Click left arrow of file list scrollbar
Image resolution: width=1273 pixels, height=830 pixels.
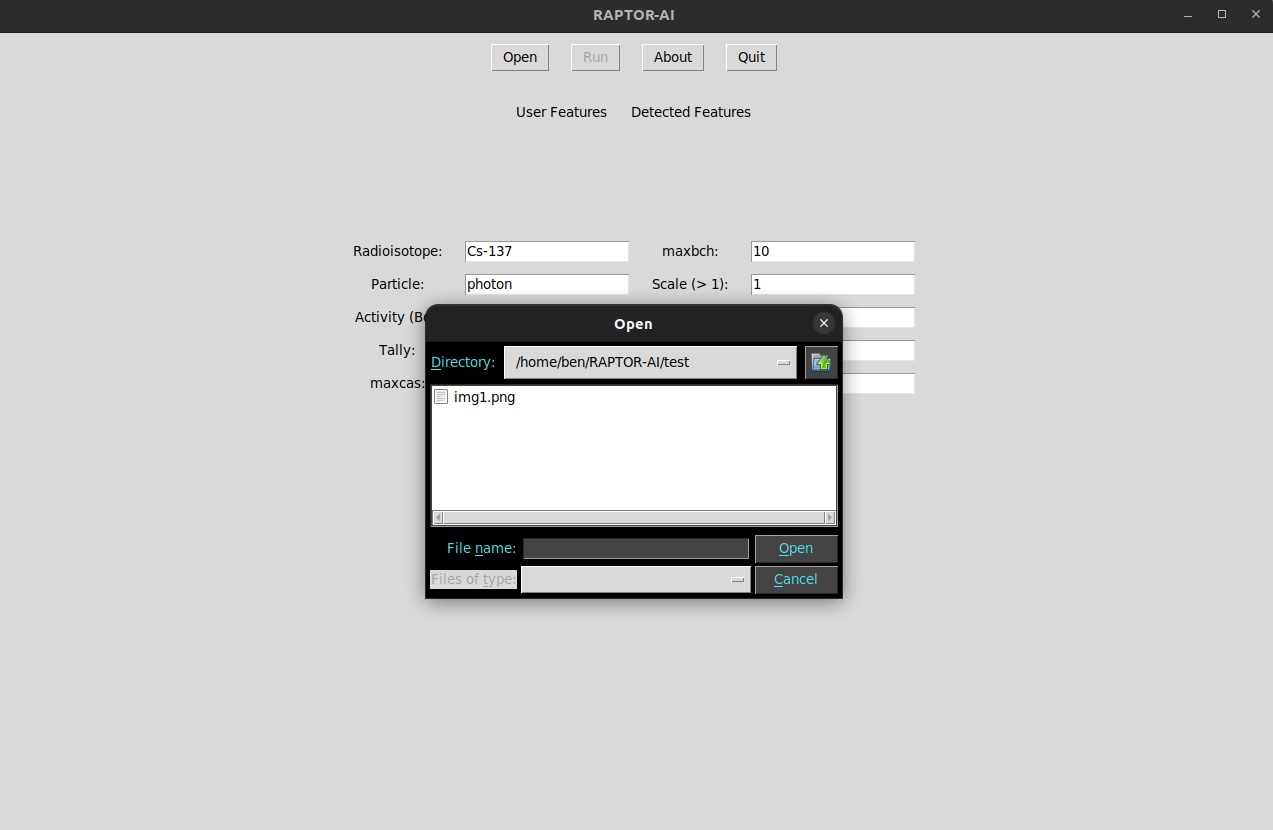[x=438, y=518]
